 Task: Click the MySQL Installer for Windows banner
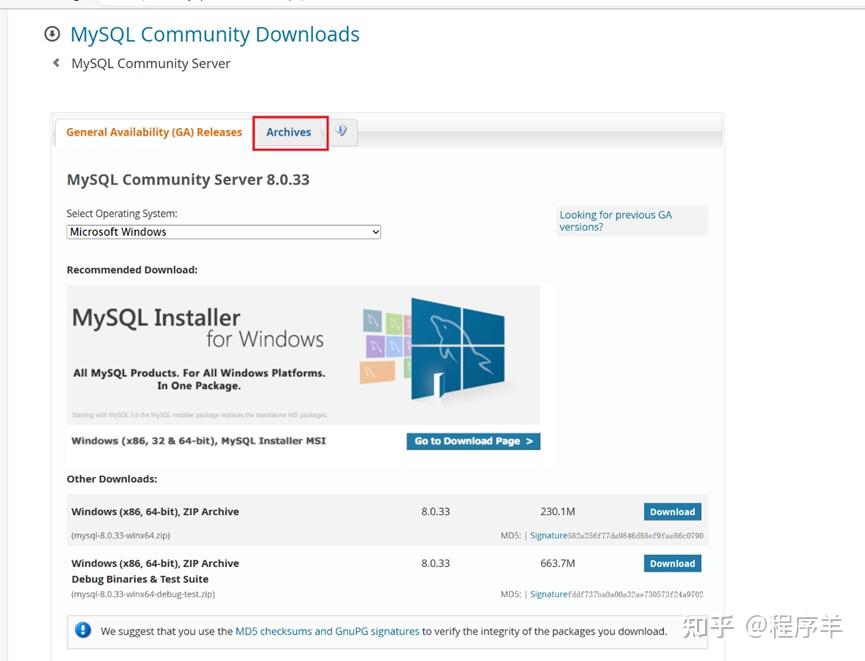303,354
